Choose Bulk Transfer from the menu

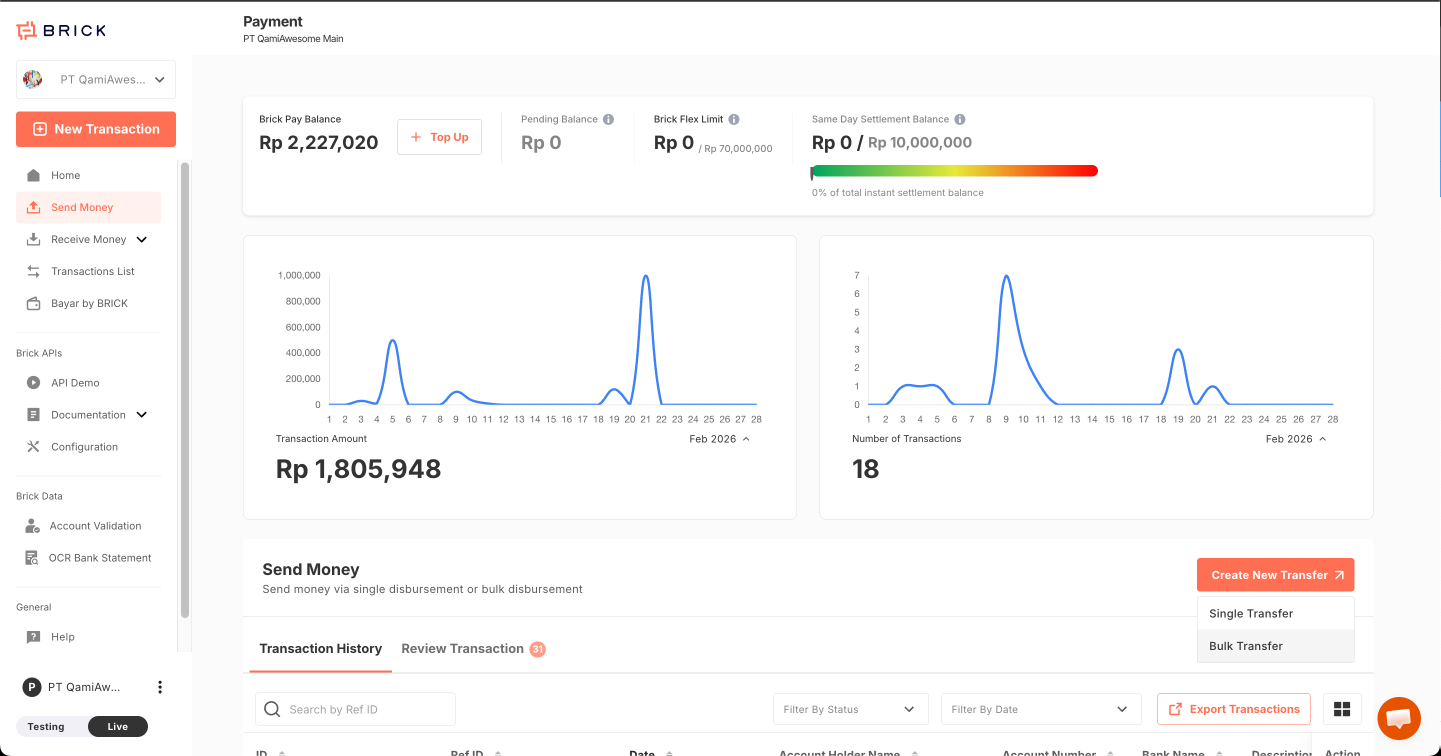pos(1275,646)
